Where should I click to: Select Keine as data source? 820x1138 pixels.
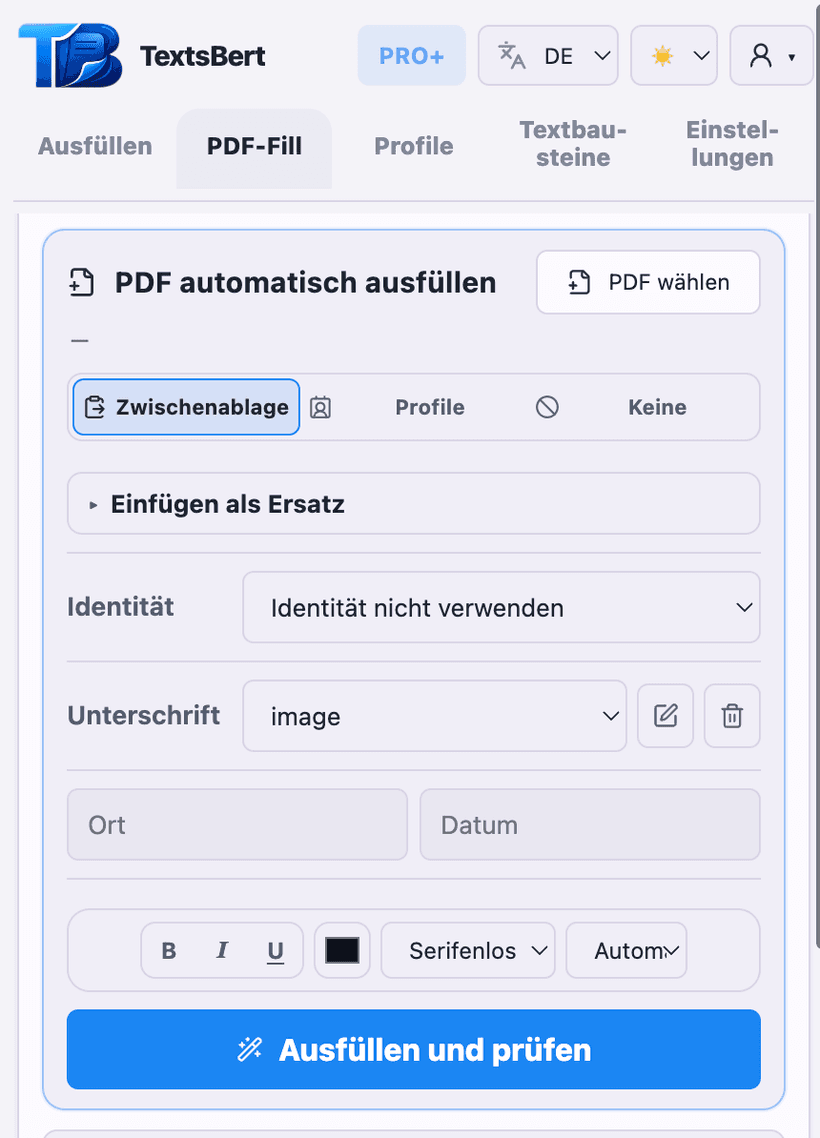[657, 406]
